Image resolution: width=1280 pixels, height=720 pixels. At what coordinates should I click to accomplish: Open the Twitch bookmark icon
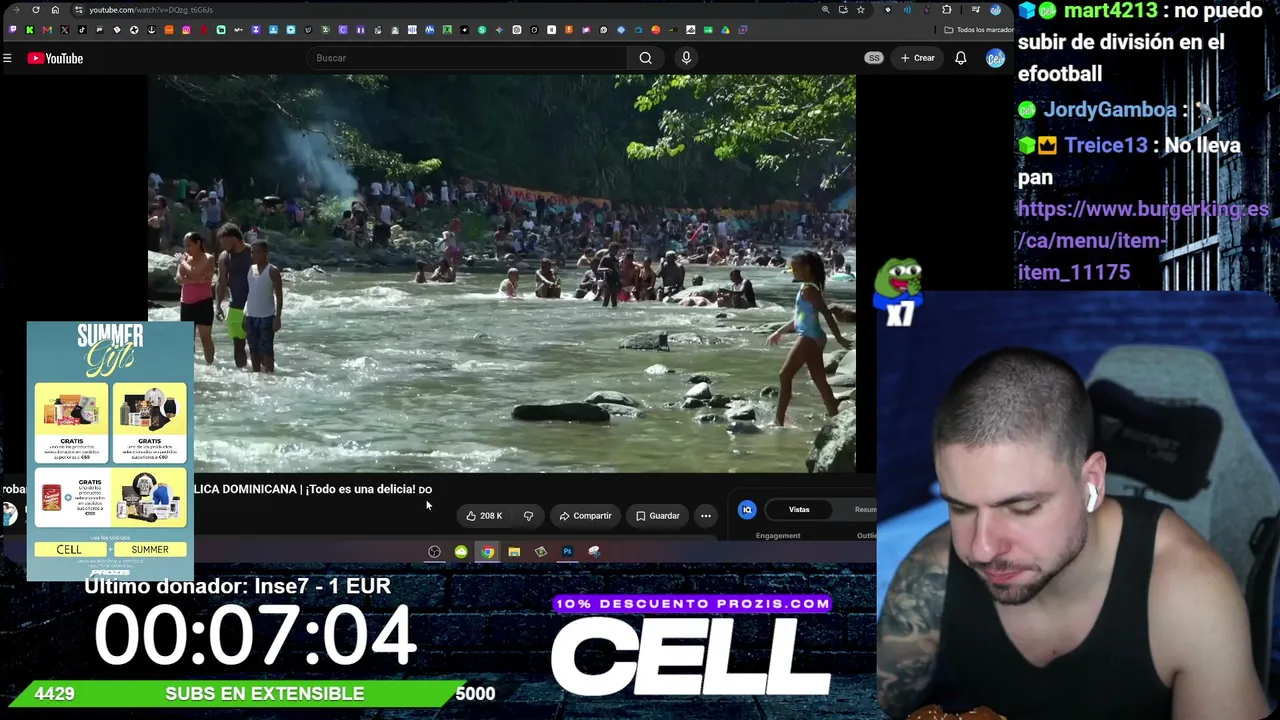point(12,30)
